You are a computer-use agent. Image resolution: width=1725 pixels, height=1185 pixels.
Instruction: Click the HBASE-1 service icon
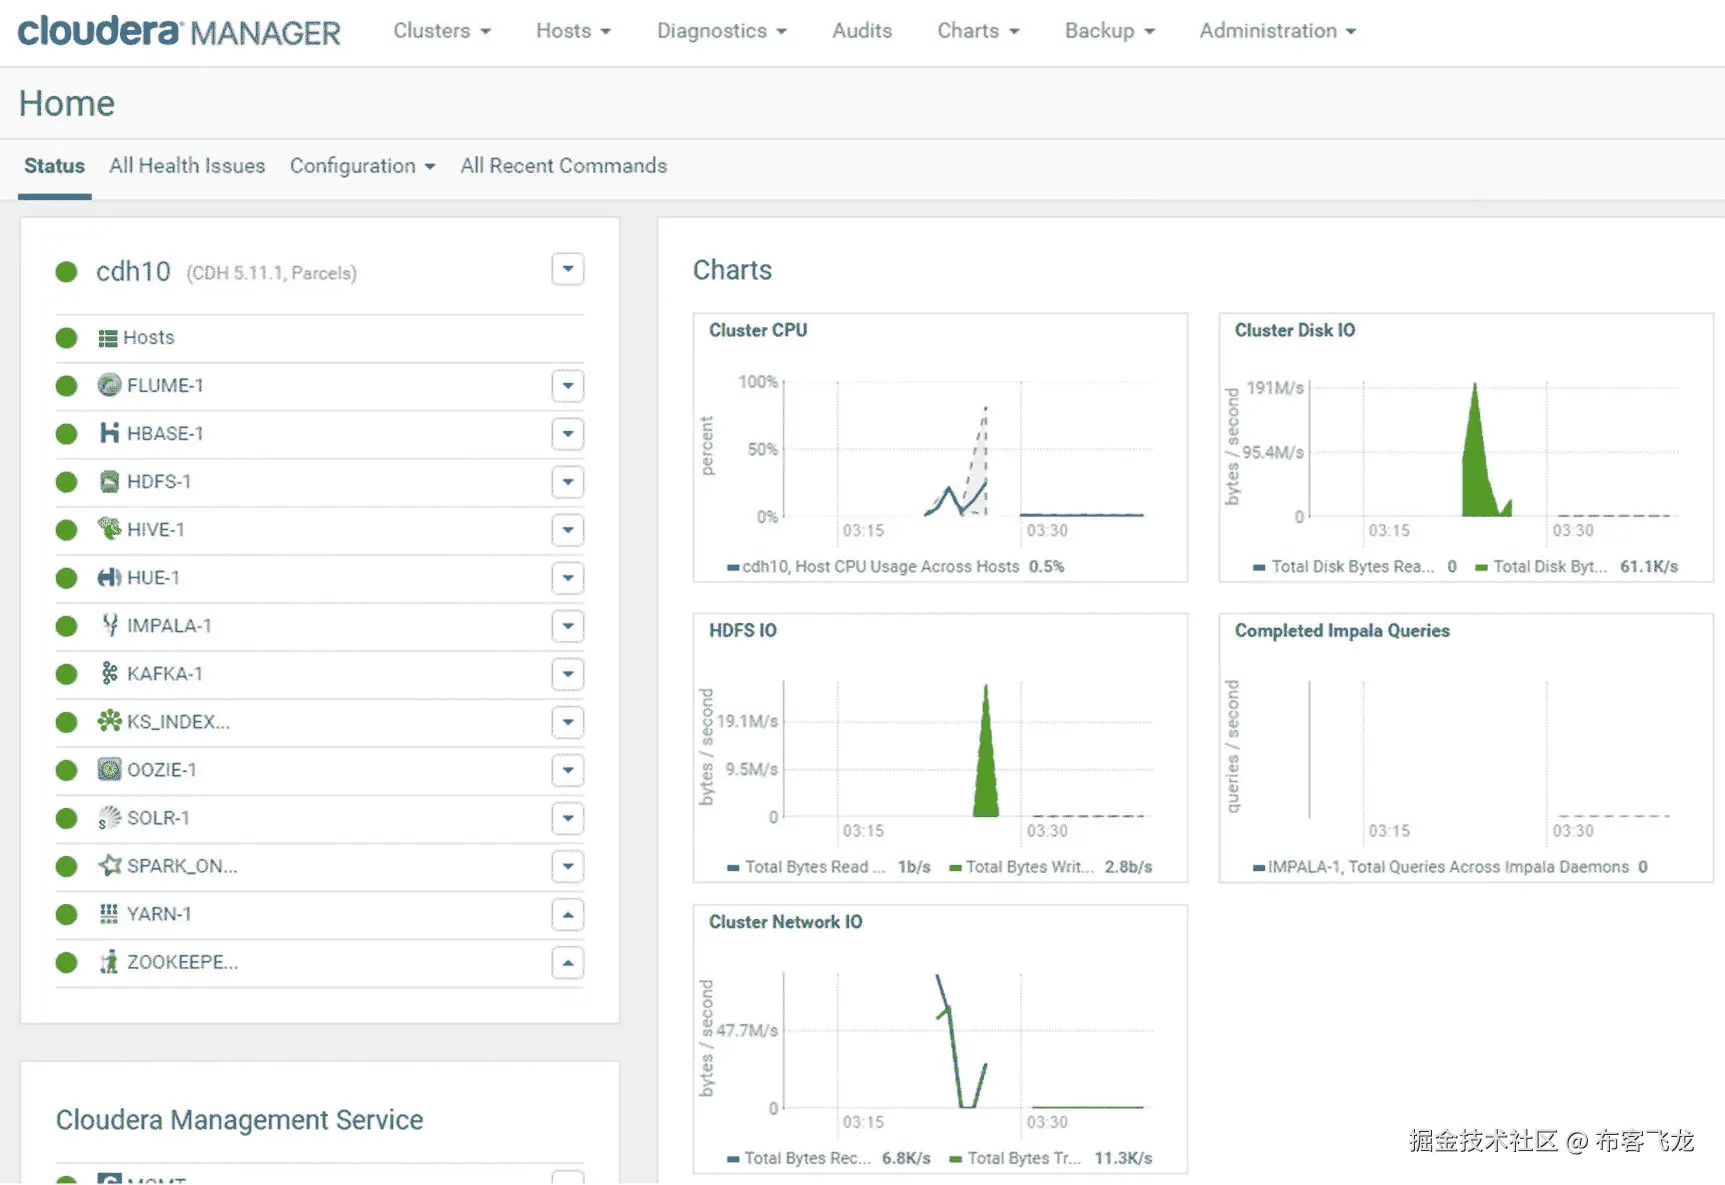(109, 433)
